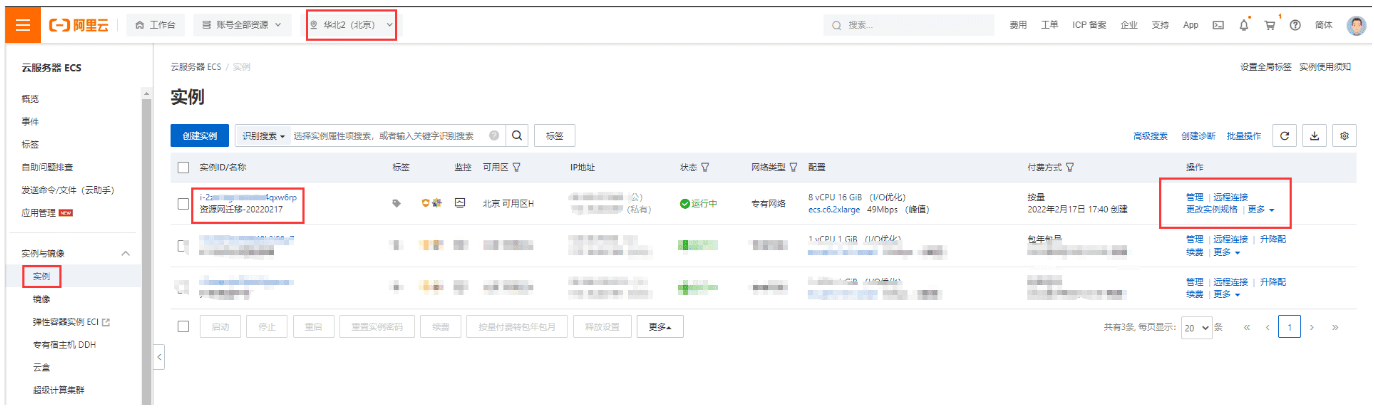Tick the bottom bulk-action select-all checkbox

click(183, 327)
